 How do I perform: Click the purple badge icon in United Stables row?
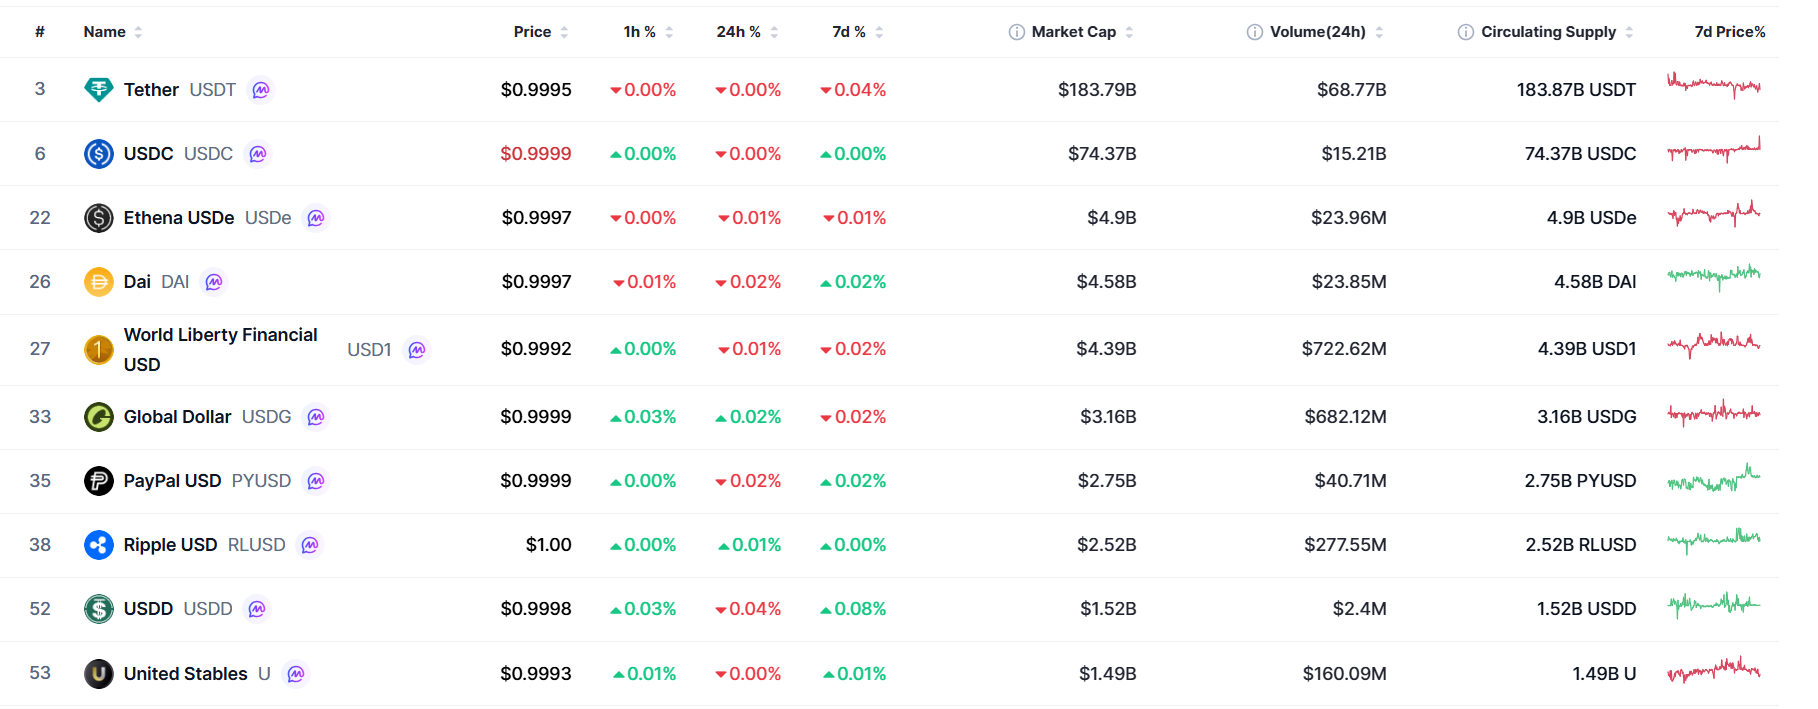[296, 674]
